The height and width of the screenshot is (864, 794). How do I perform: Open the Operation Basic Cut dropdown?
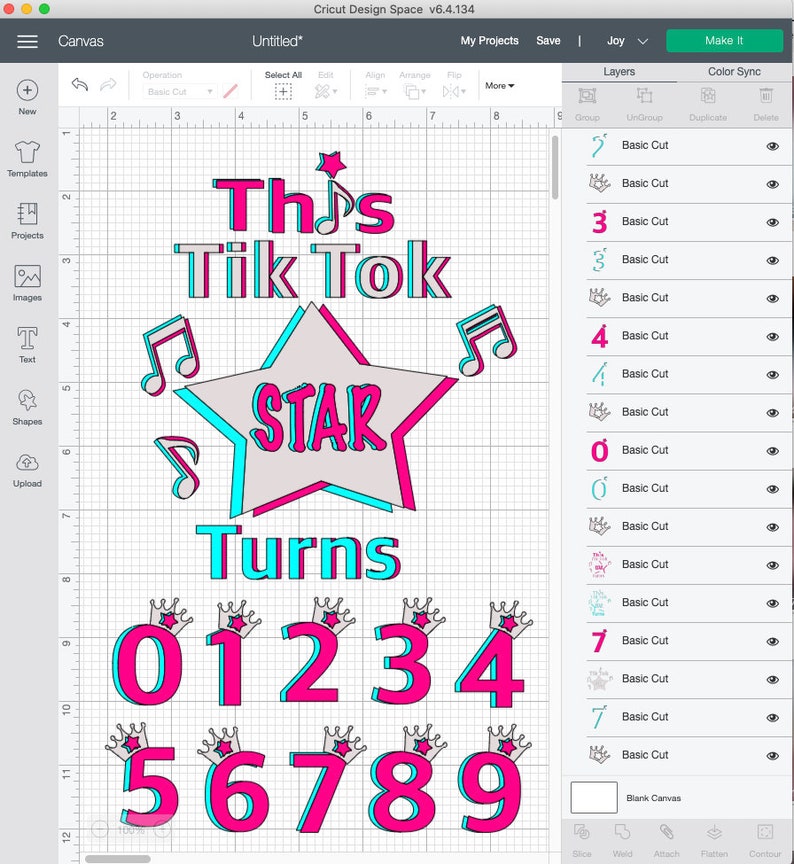coord(180,91)
